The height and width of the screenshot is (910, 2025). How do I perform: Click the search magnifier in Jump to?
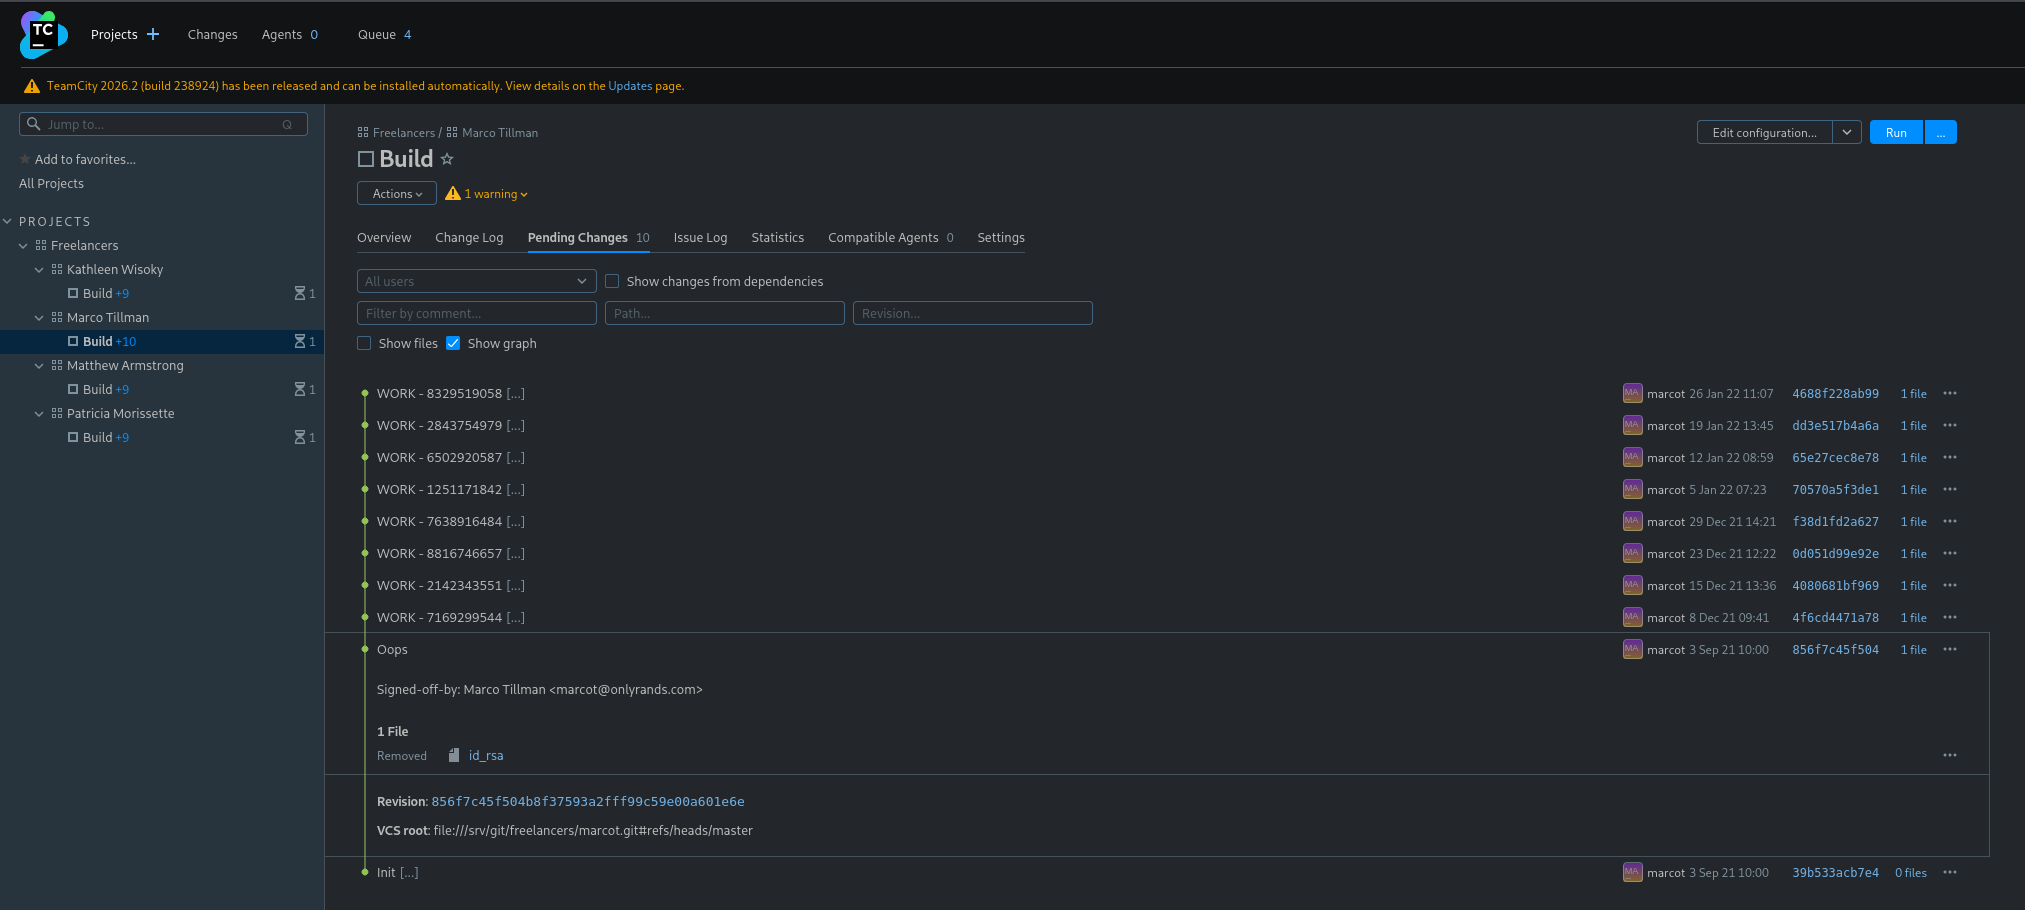34,124
